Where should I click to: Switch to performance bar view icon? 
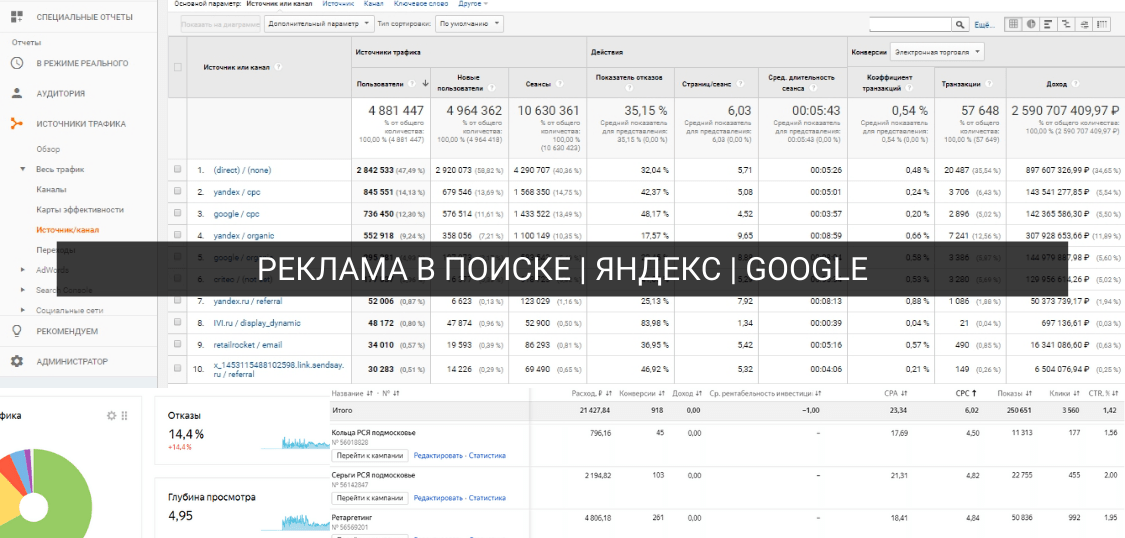(x=1049, y=24)
